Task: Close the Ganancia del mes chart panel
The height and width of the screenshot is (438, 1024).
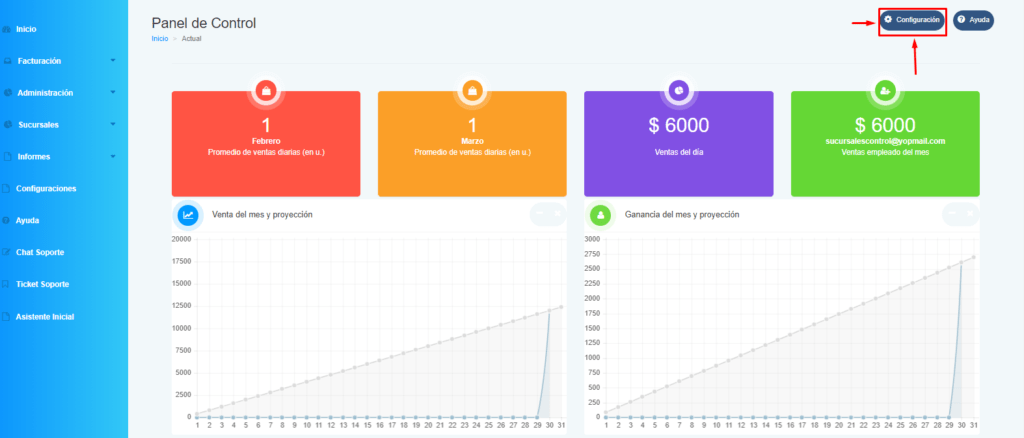Action: pyautogui.click(x=970, y=213)
